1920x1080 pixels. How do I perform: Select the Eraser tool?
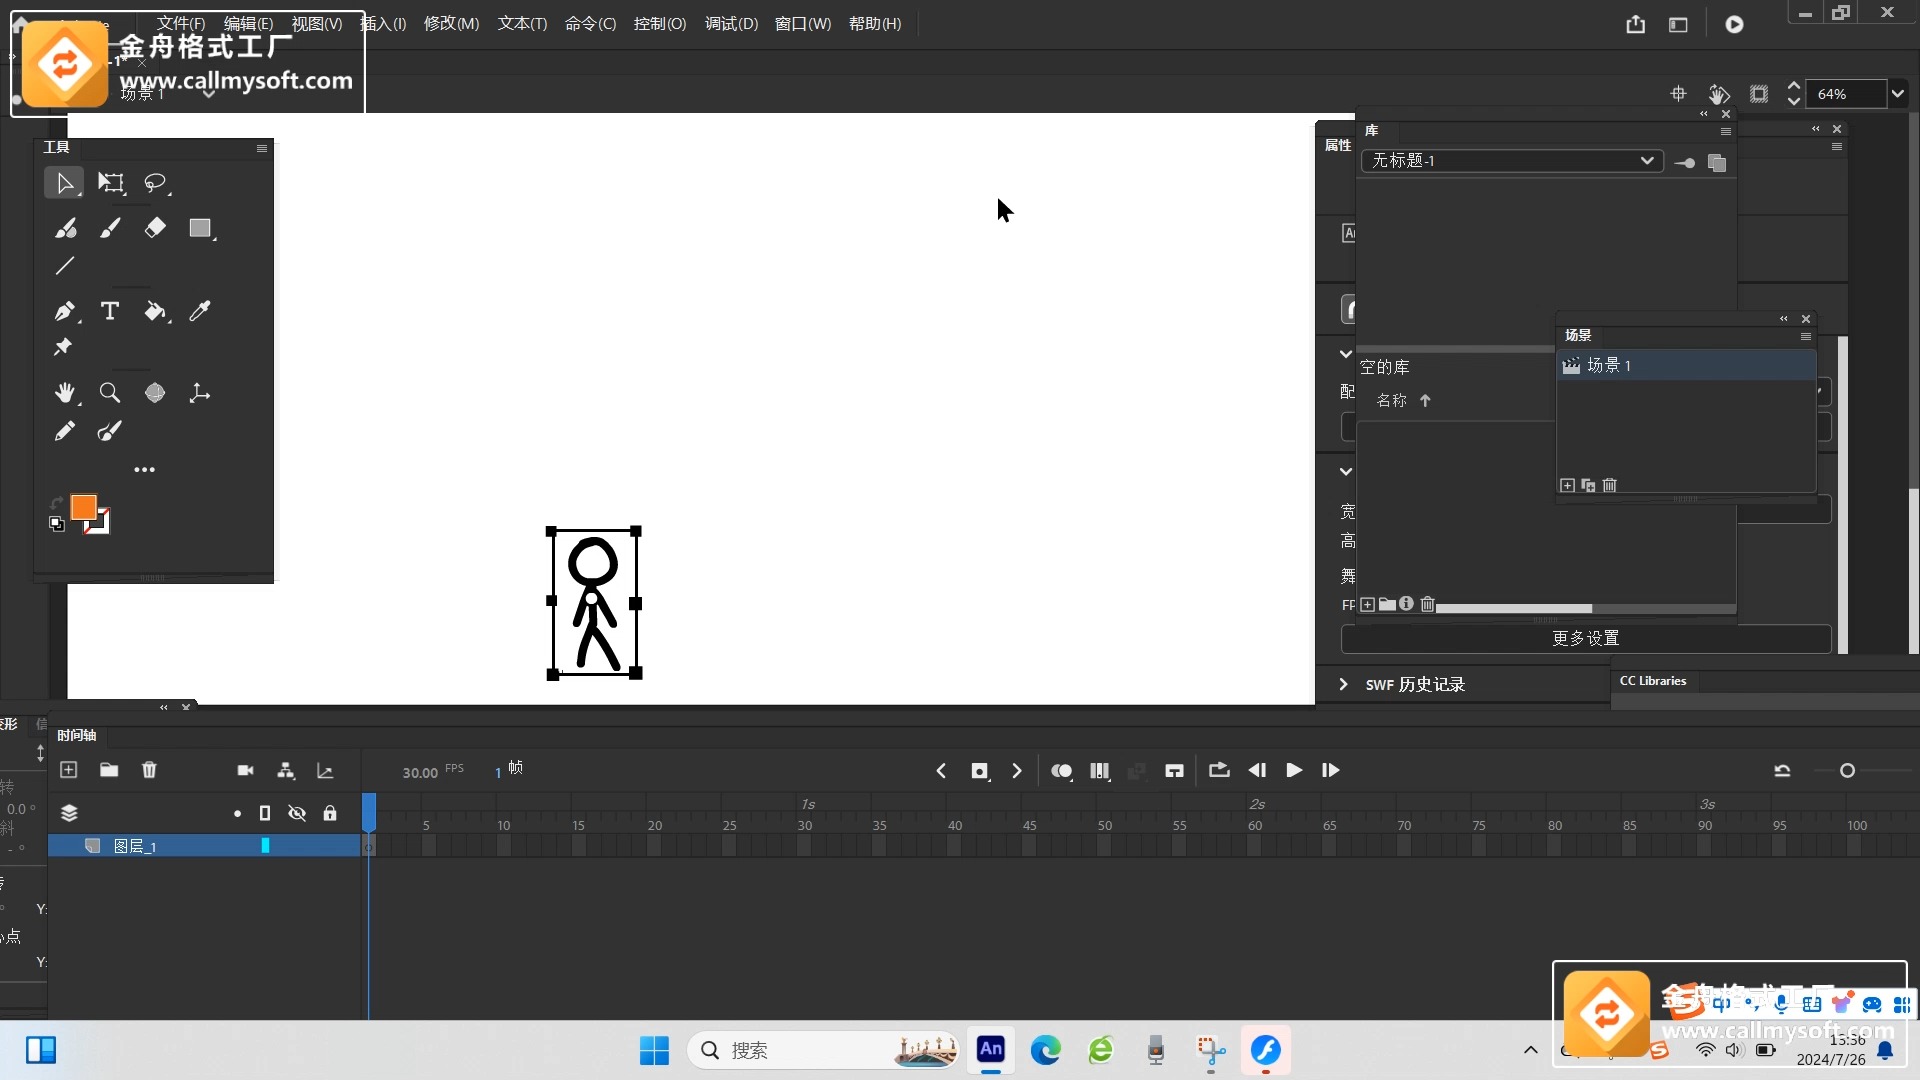coord(155,228)
